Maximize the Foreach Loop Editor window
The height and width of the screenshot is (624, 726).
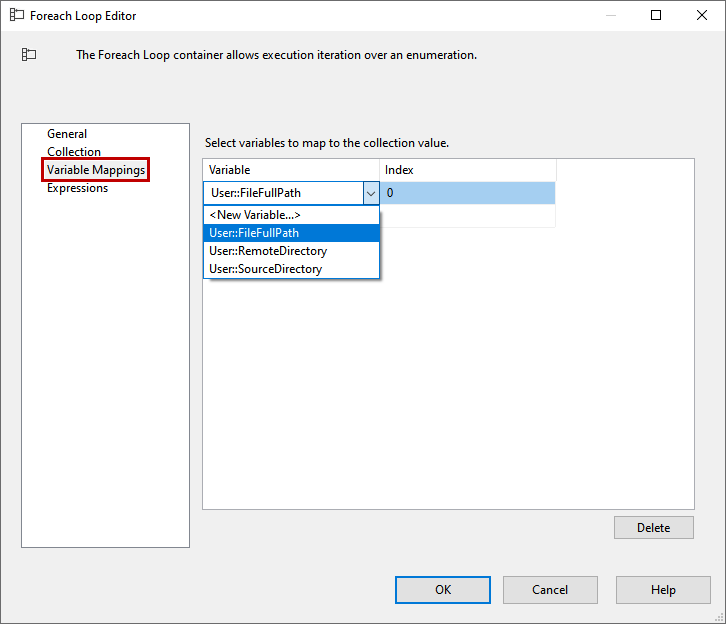coord(656,16)
